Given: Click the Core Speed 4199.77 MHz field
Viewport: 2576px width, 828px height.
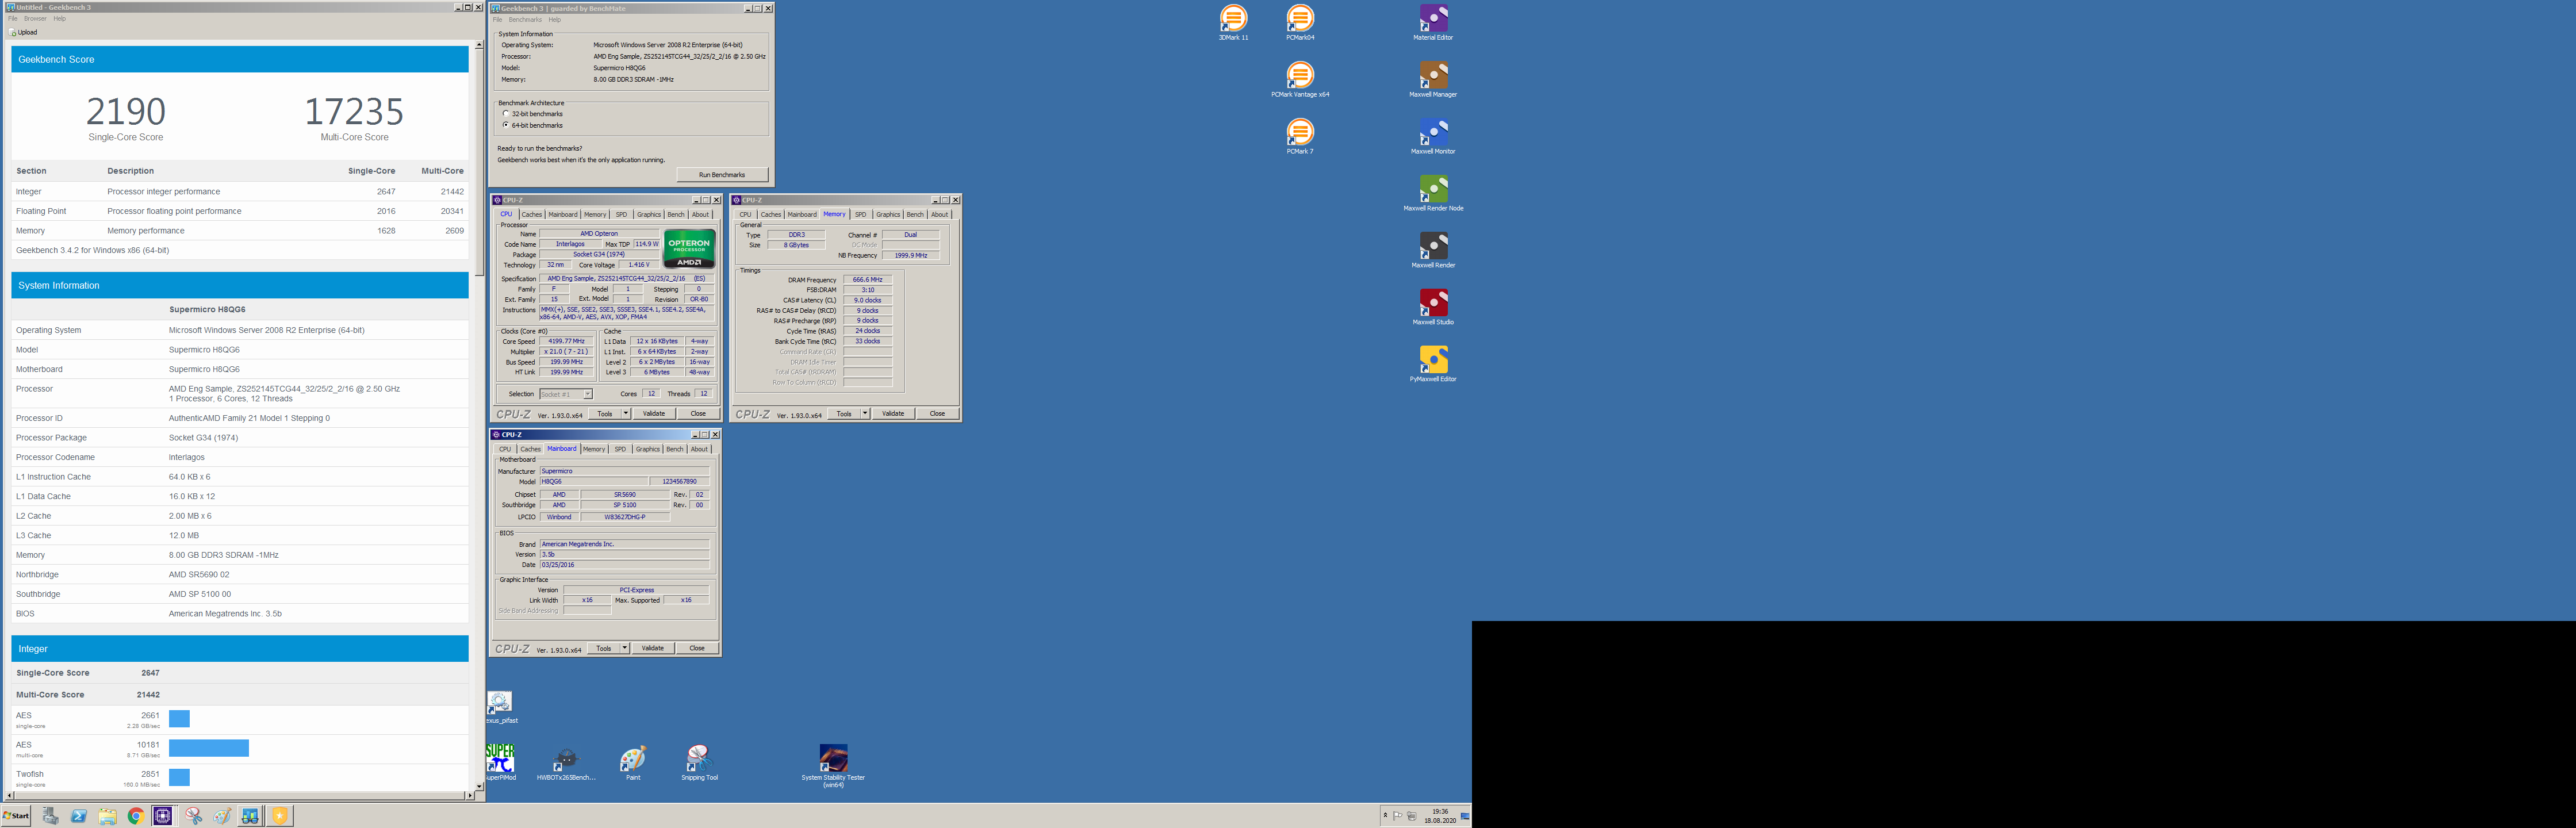Looking at the screenshot, I should pos(567,341).
